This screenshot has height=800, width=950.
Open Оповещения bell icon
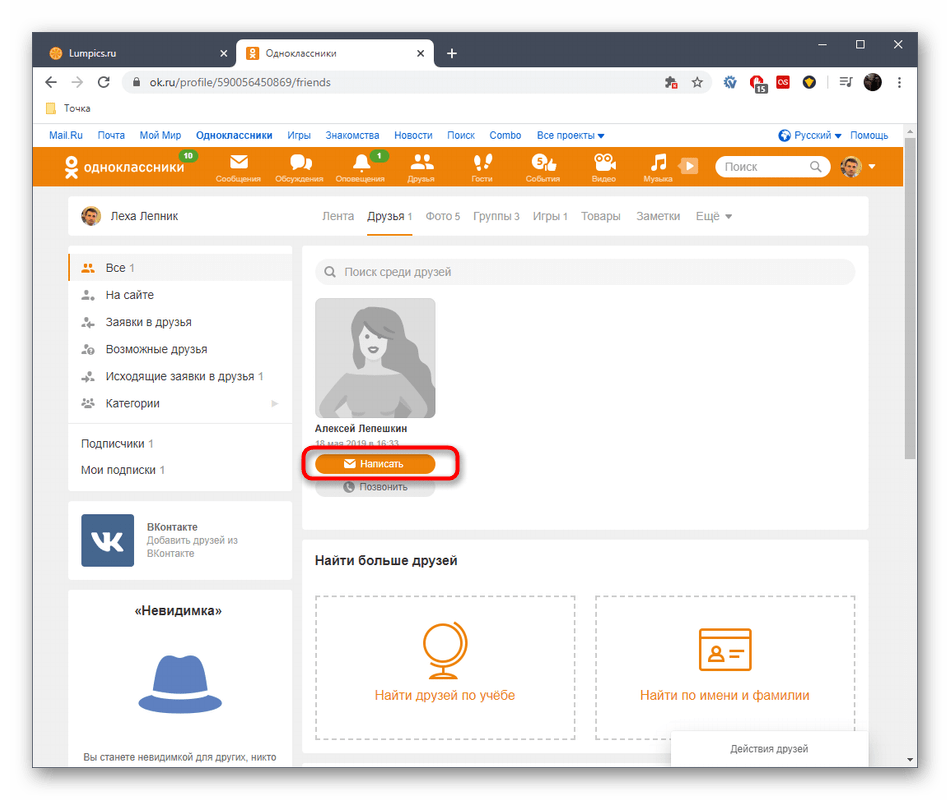pos(361,163)
